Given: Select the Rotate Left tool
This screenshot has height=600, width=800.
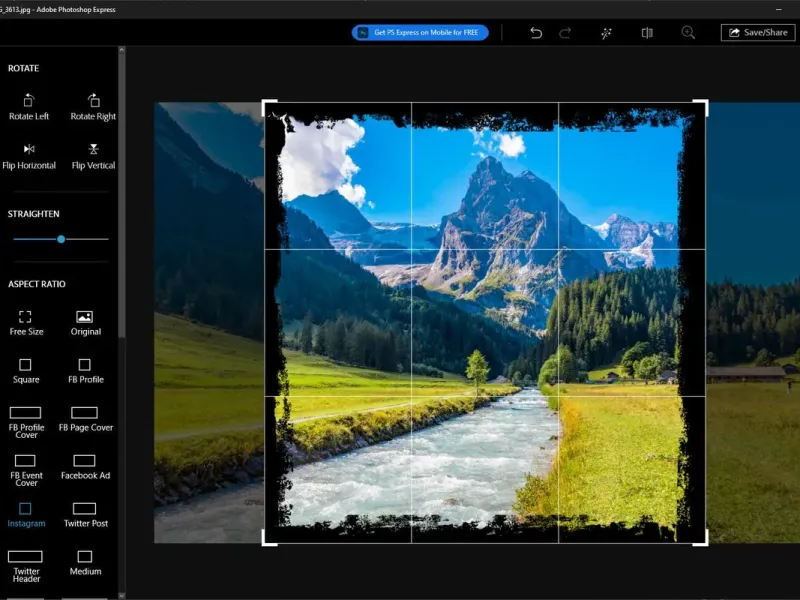Looking at the screenshot, I should pyautogui.click(x=29, y=107).
